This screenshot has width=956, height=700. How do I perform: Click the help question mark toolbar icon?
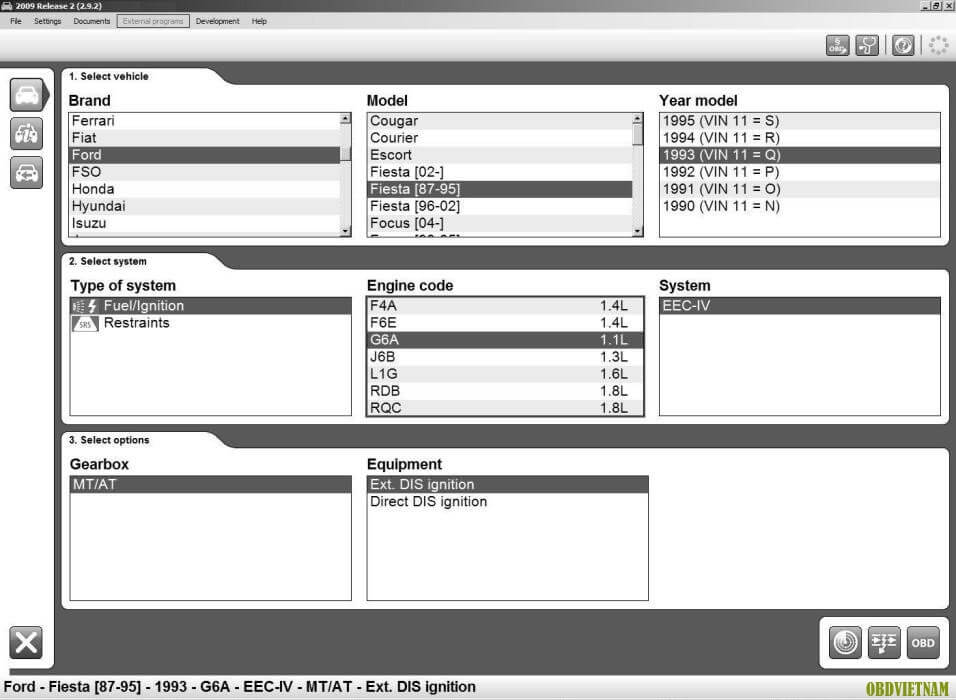903,45
